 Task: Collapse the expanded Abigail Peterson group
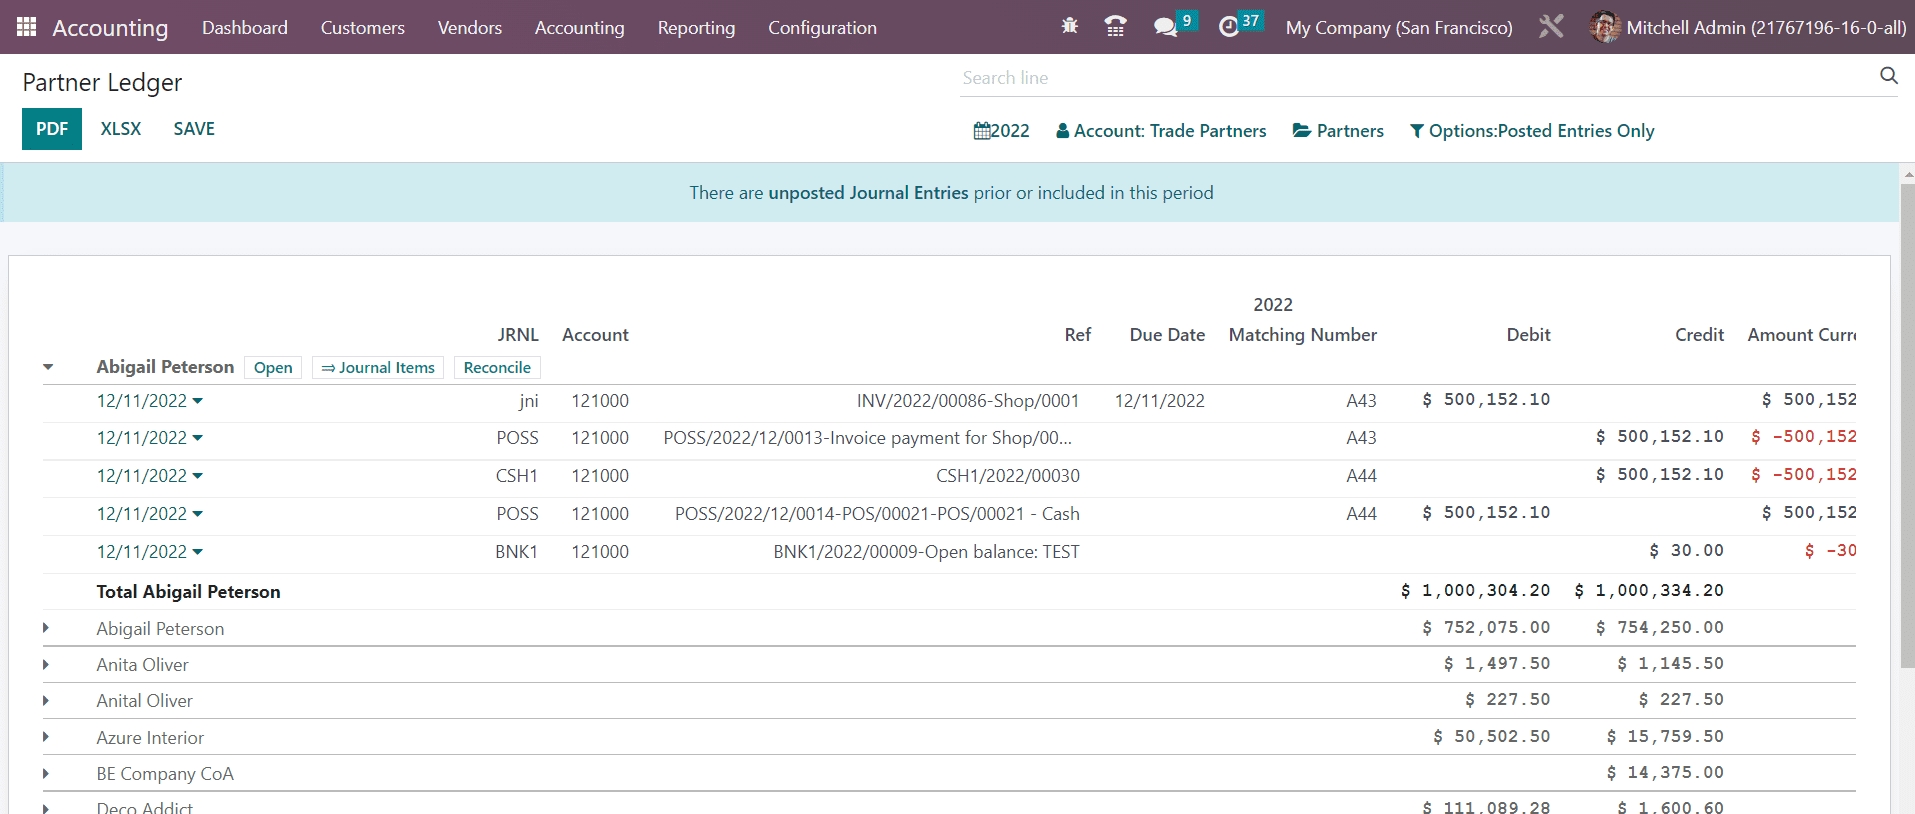48,367
